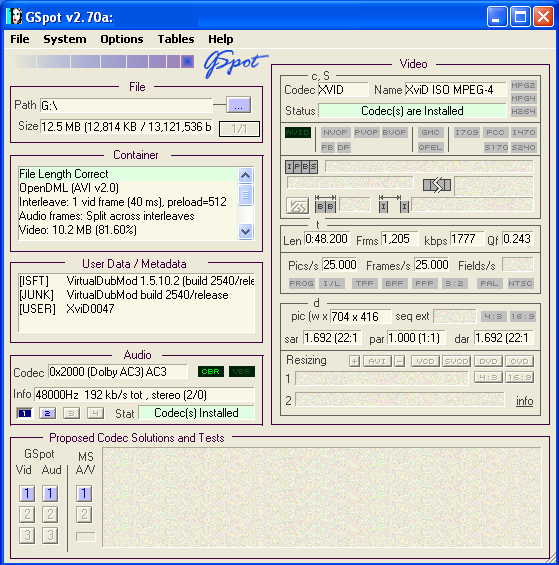The image size is (559, 565).
Task: Click the VBR audio indicator
Action: pos(242,372)
